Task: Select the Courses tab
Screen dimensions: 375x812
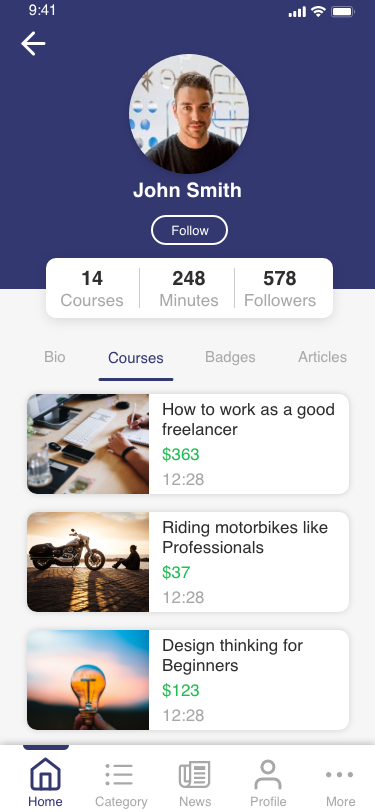Action: coord(136,358)
